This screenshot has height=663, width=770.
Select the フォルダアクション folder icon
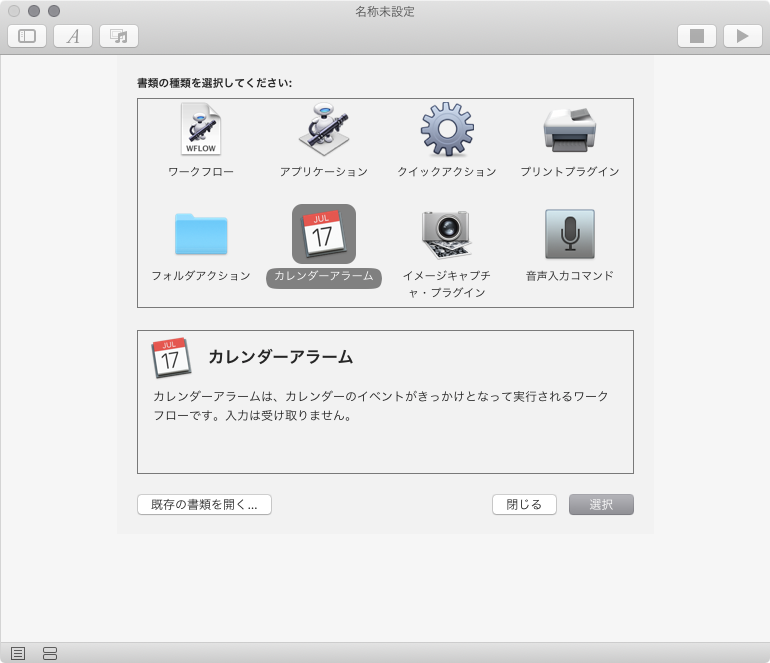pos(201,234)
